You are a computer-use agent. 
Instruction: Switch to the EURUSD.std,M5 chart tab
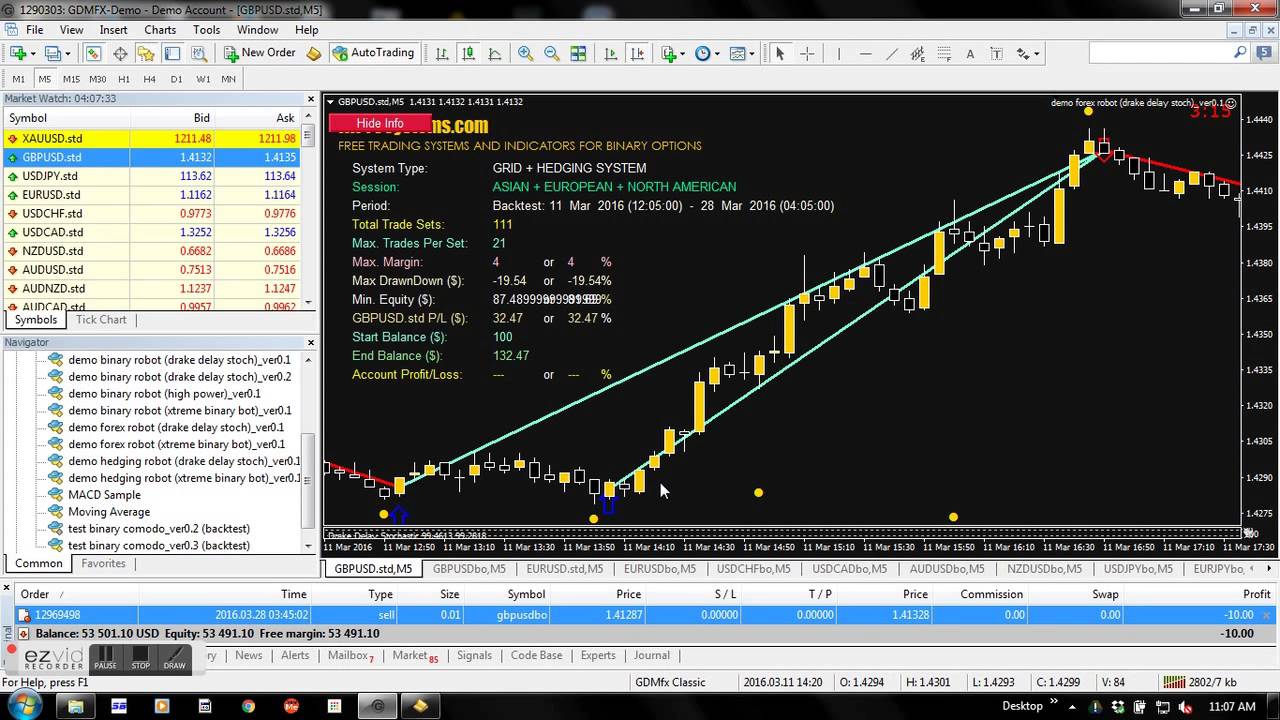[565, 568]
